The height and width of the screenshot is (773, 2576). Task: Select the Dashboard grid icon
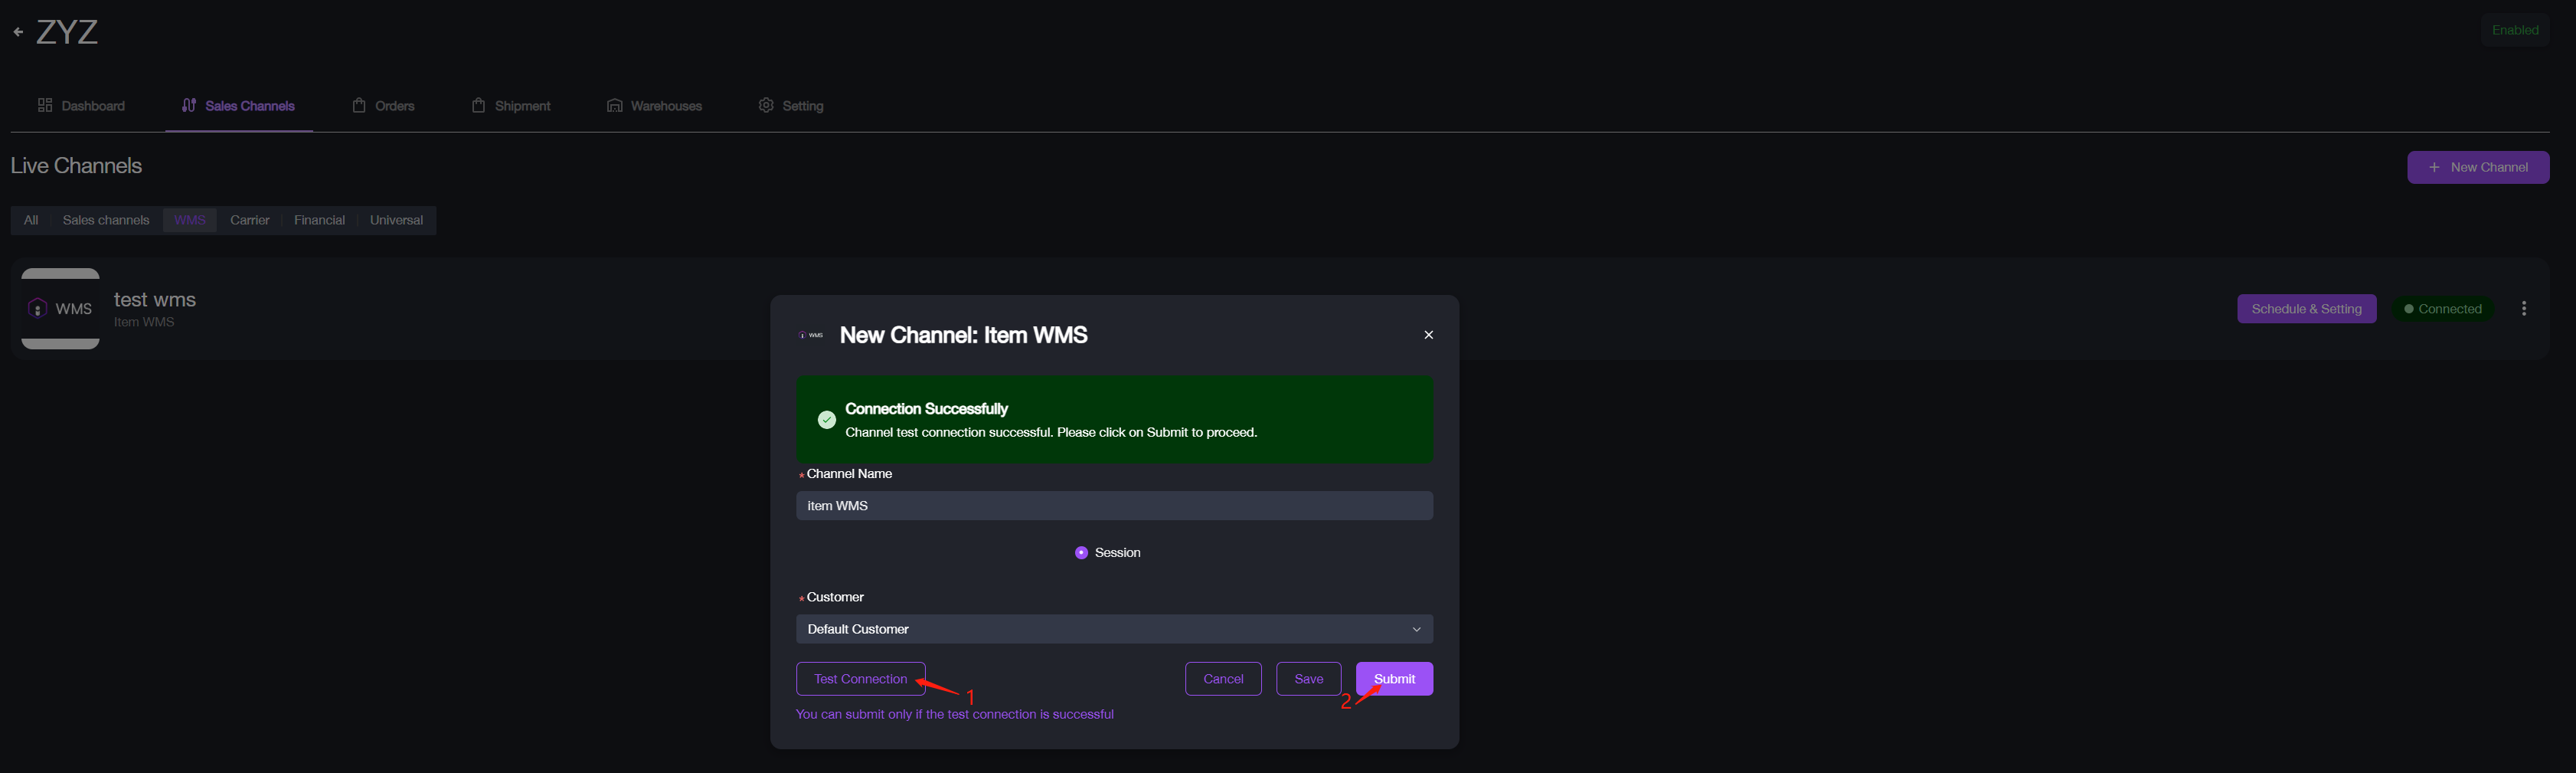coord(44,104)
